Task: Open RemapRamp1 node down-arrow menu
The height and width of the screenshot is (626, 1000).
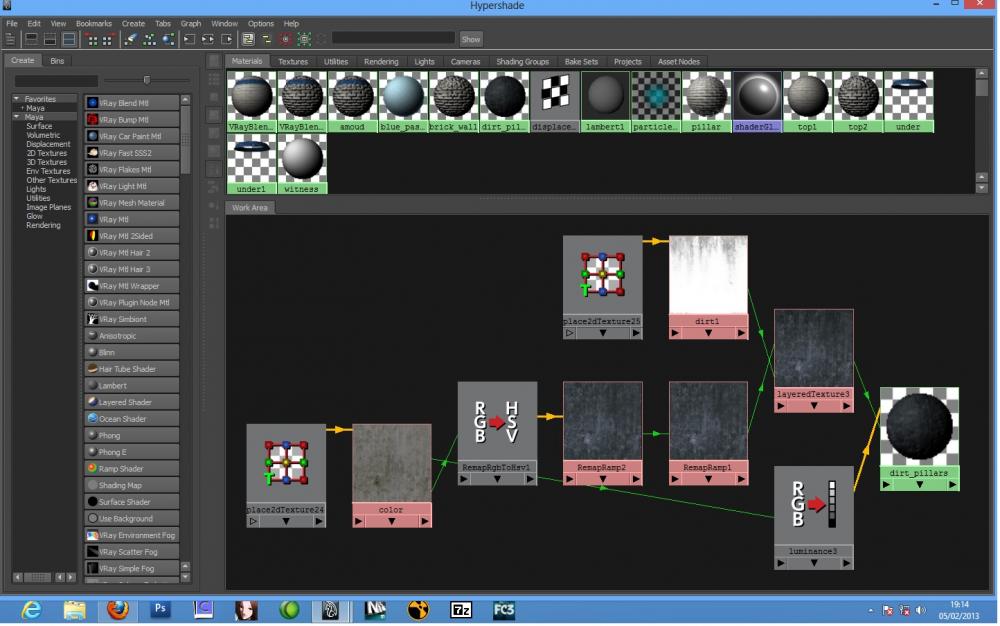Action: click(708, 479)
